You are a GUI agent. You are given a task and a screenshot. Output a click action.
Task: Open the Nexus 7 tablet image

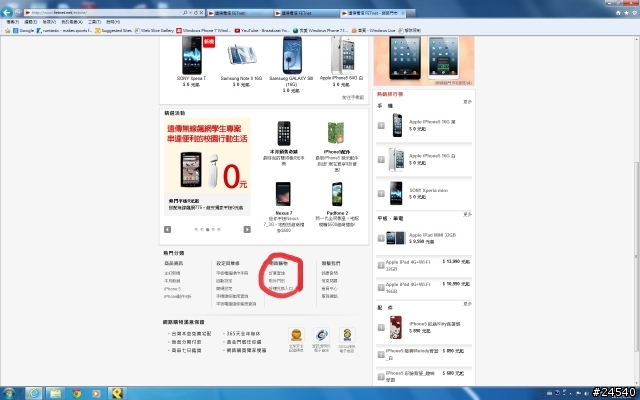(283, 194)
